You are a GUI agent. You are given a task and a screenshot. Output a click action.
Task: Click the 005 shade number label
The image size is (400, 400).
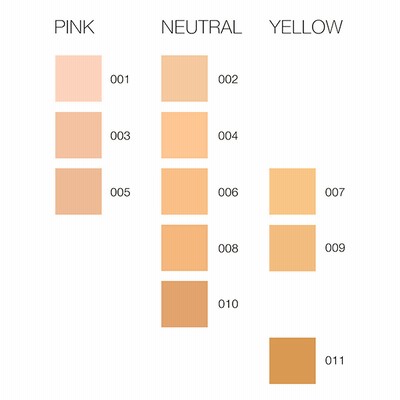tap(120, 192)
